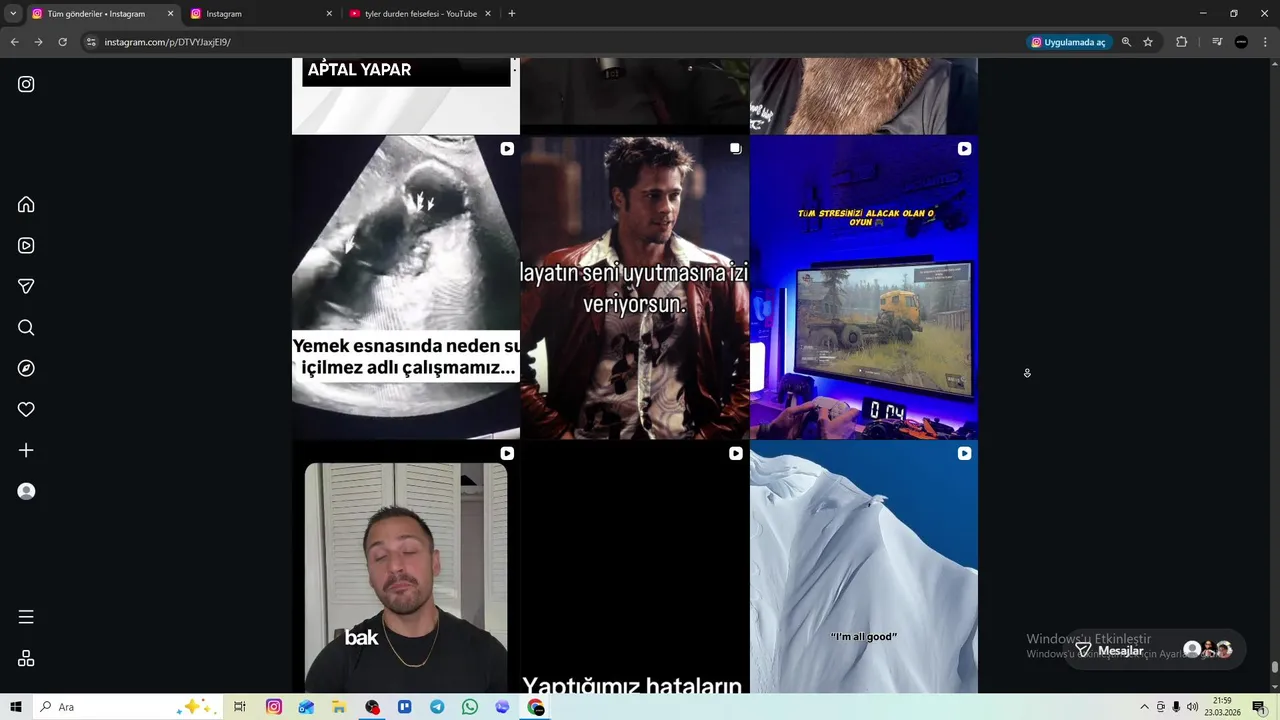Open the notification center icon
This screenshot has width=1280, height=720.
[x=1259, y=707]
